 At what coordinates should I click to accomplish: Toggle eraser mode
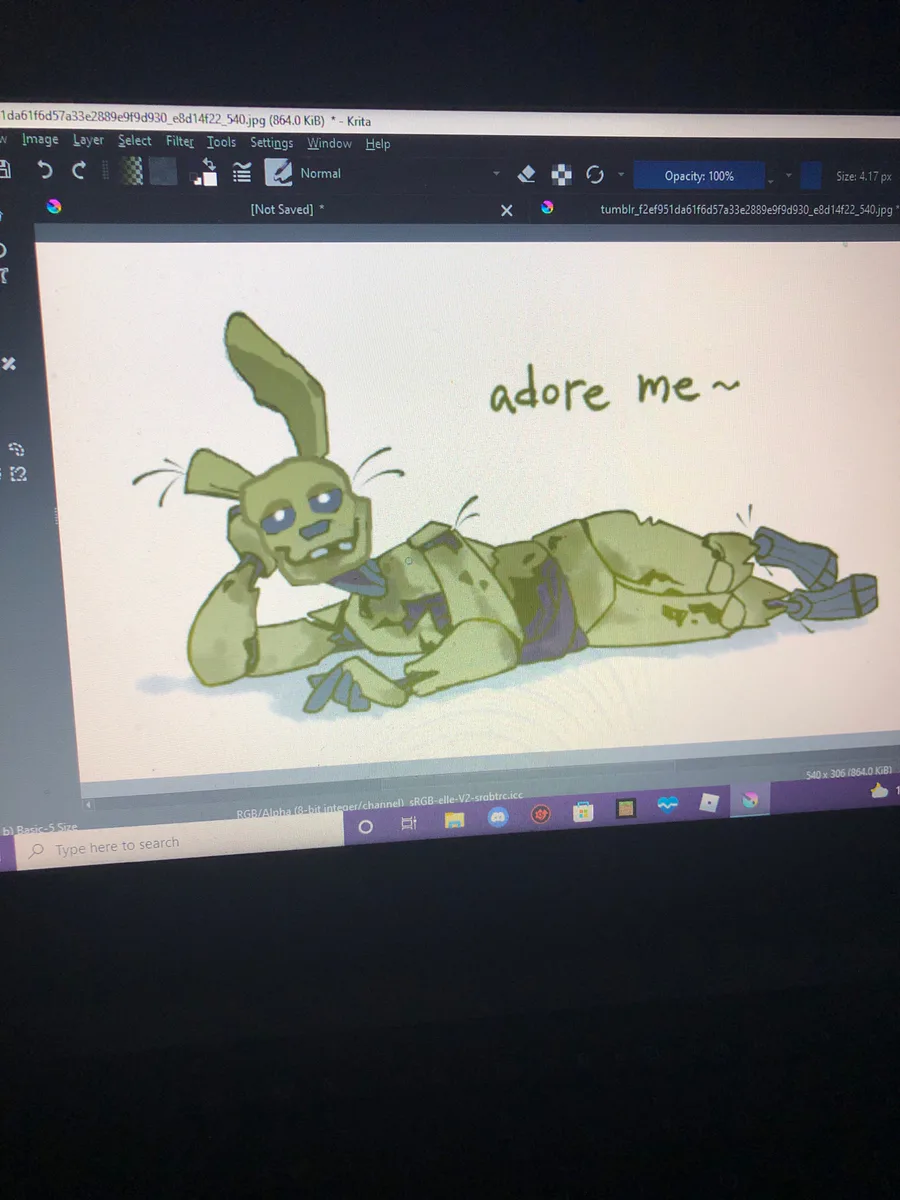(x=528, y=175)
